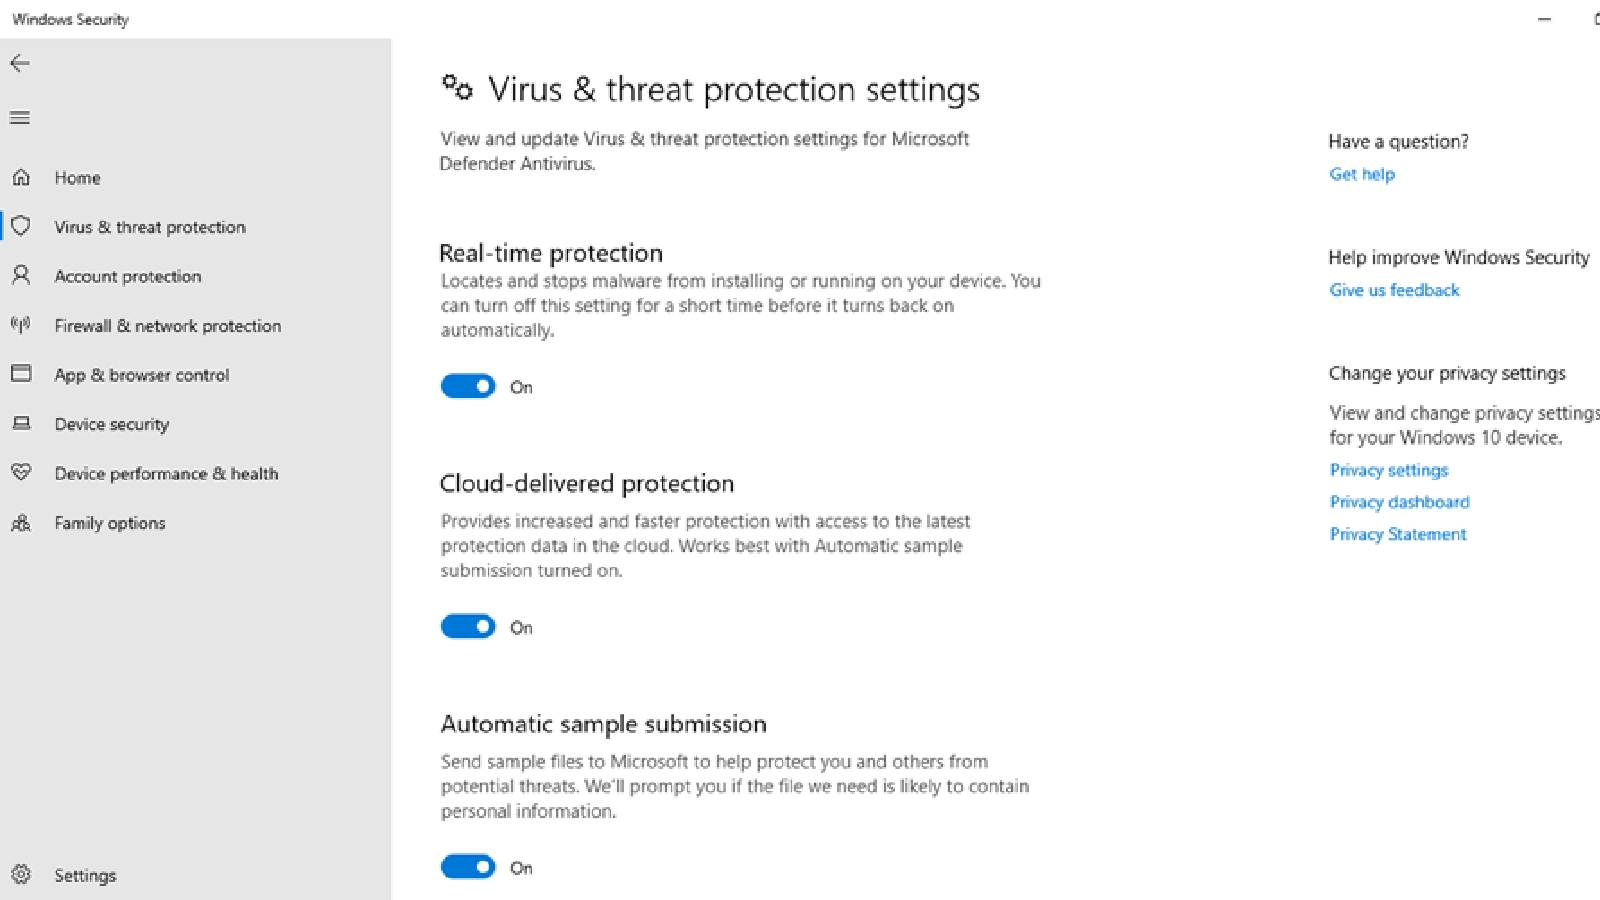The width and height of the screenshot is (1600, 900).
Task: Click the Give us feedback link
Action: tap(1394, 290)
